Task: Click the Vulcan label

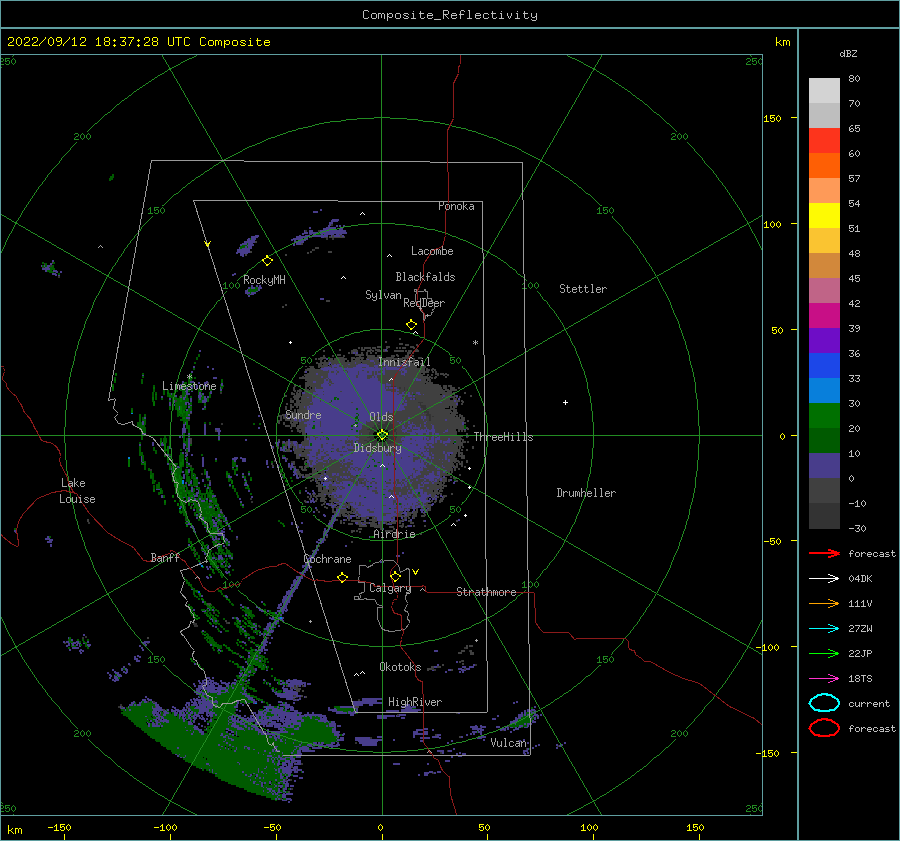Action: tap(509, 742)
